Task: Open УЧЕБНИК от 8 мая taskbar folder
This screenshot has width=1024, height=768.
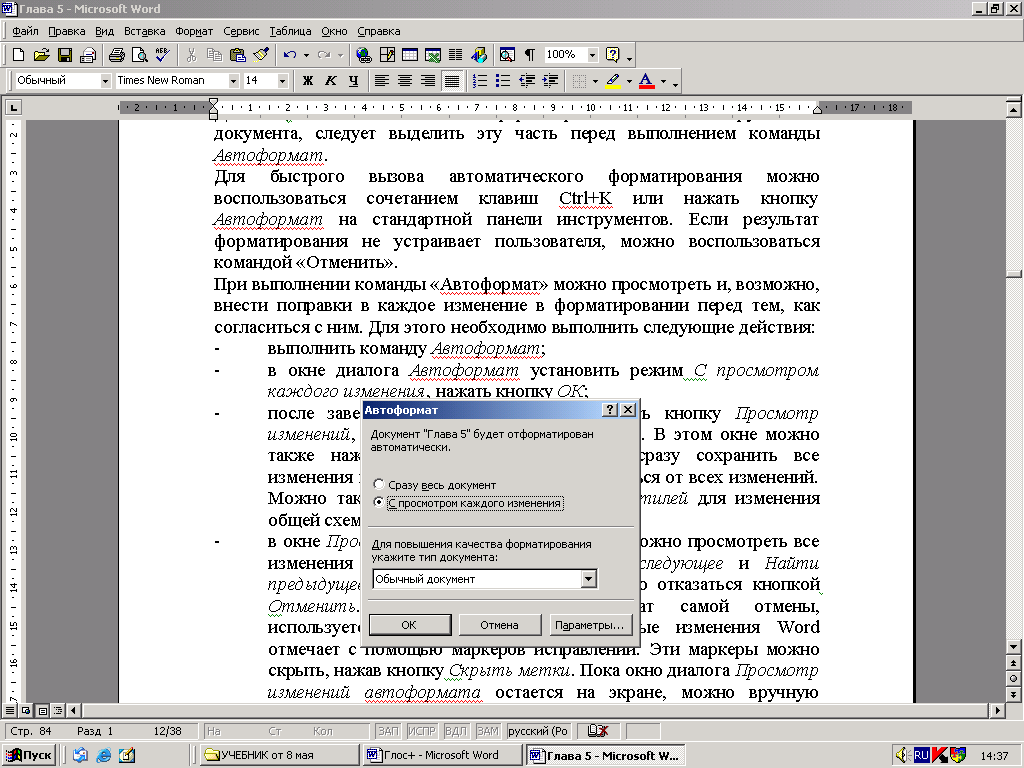Action: (280, 756)
